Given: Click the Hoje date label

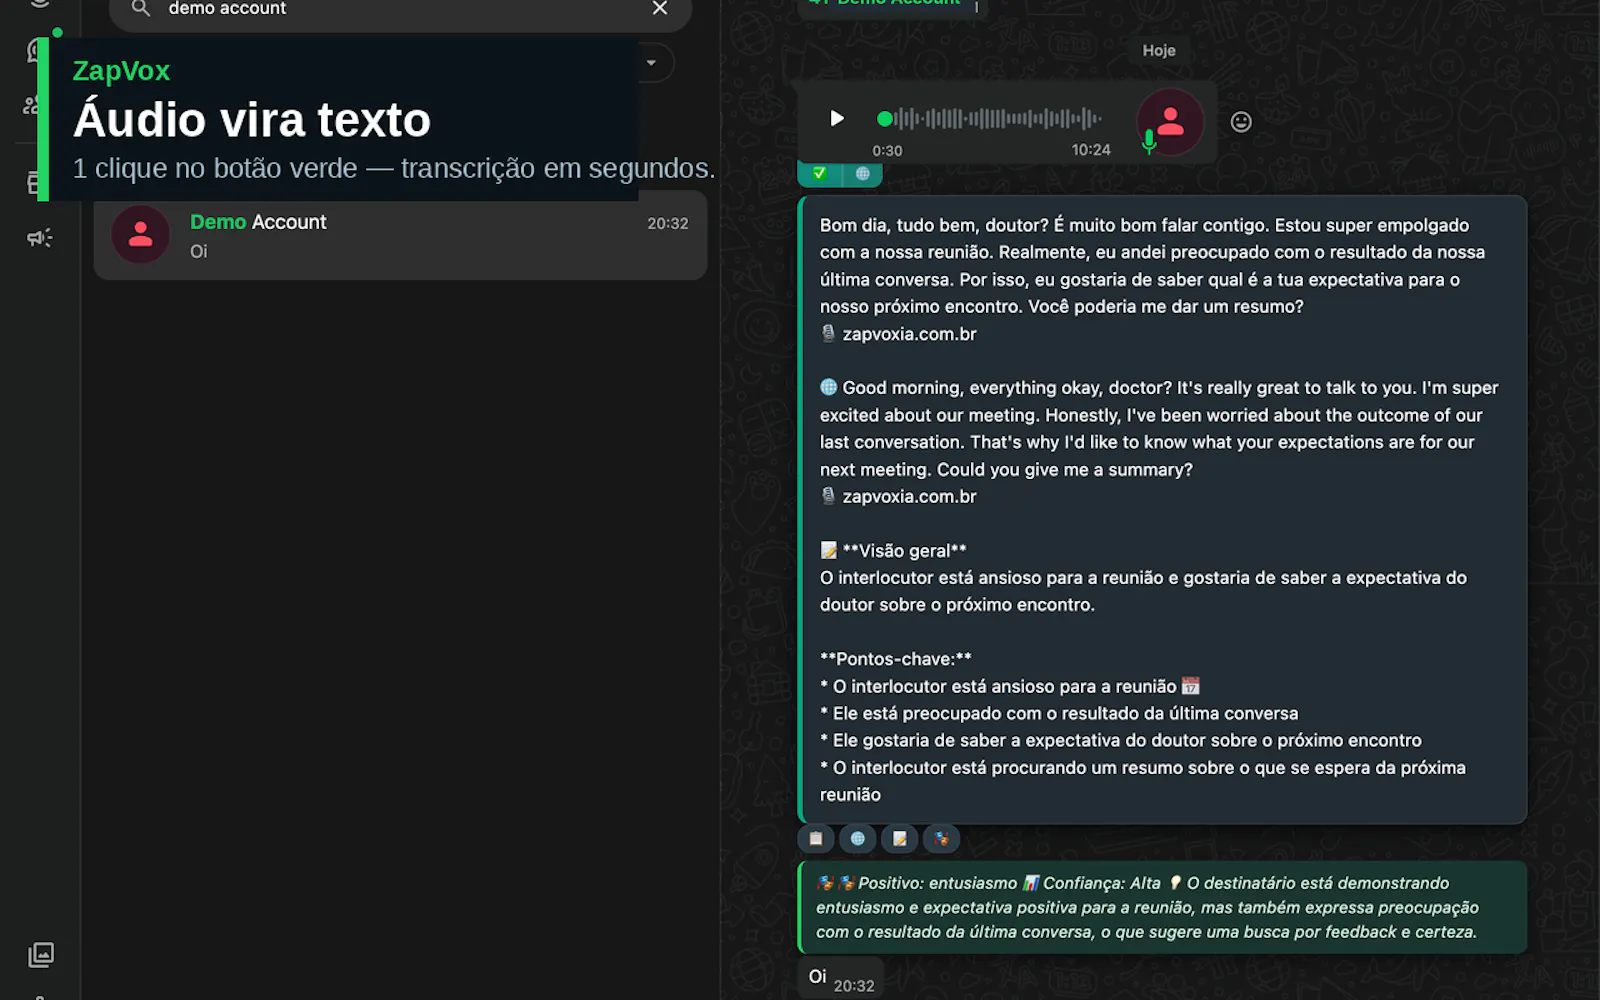Looking at the screenshot, I should [x=1159, y=51].
